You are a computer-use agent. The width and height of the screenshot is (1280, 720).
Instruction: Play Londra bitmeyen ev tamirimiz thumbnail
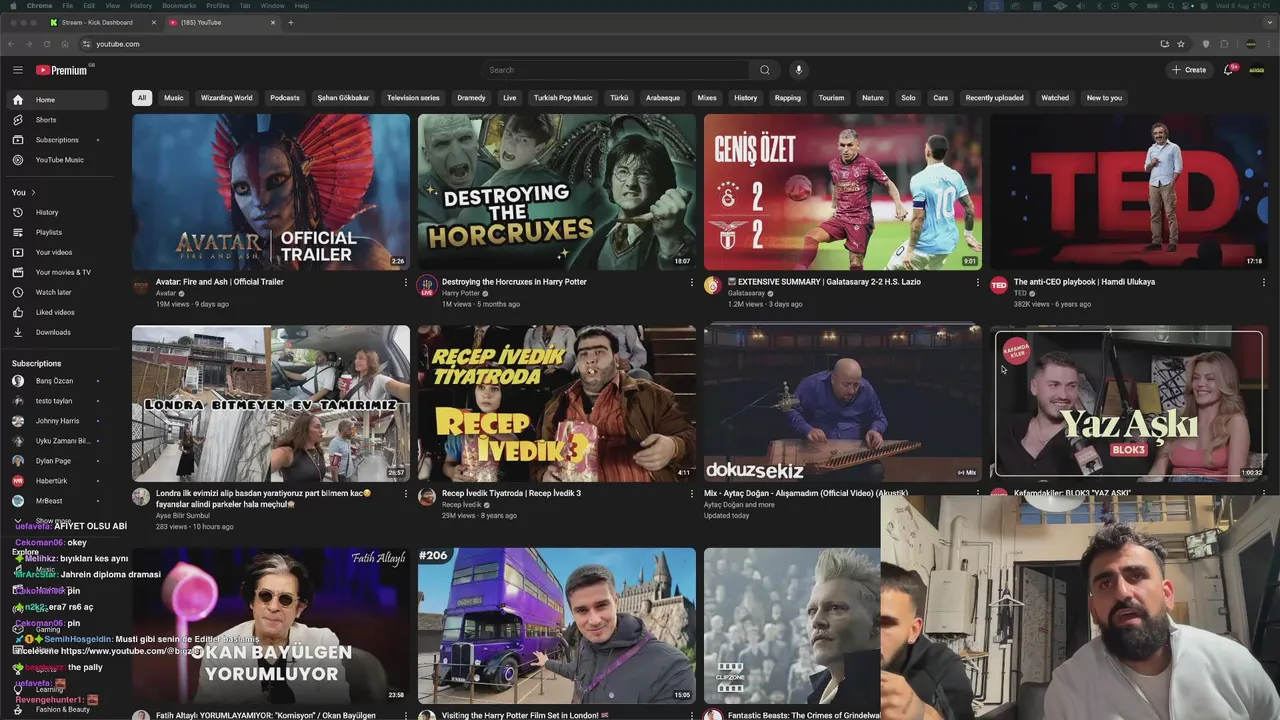(x=271, y=404)
